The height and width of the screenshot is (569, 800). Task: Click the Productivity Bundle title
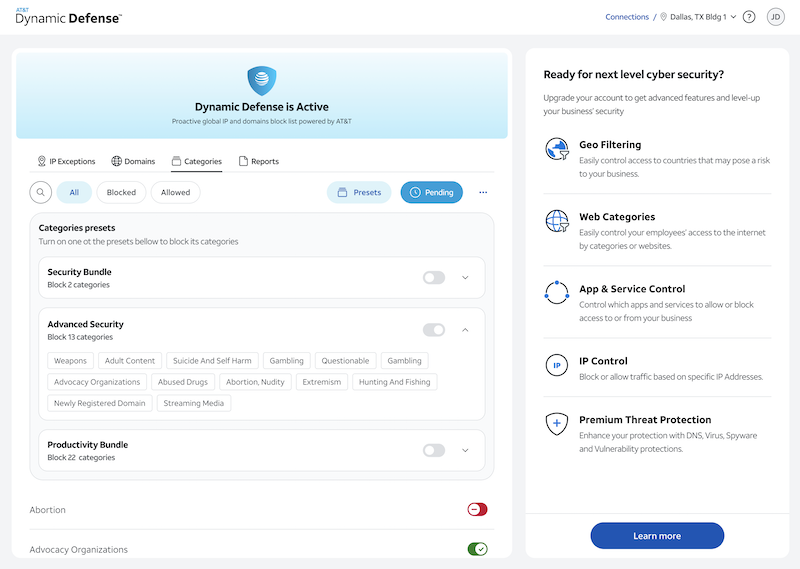[x=88, y=444]
